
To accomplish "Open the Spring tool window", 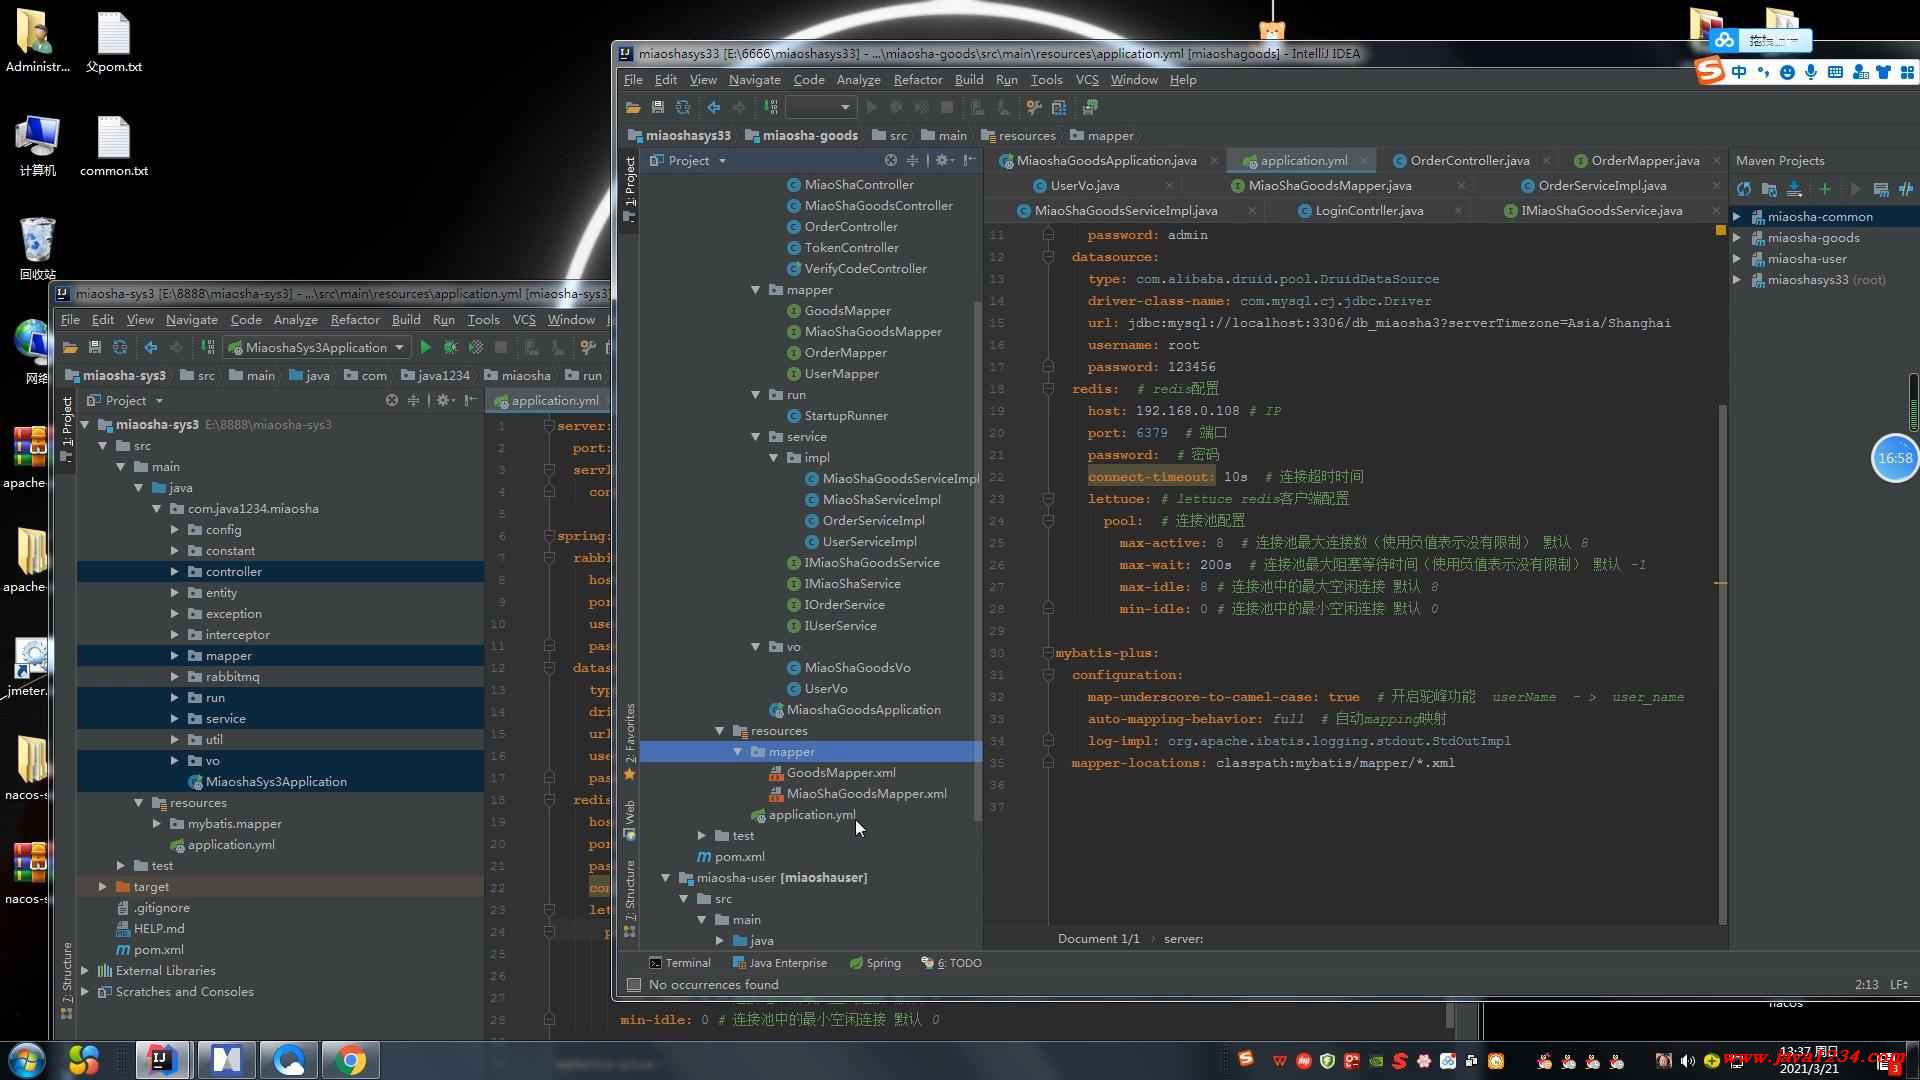I will coord(875,963).
